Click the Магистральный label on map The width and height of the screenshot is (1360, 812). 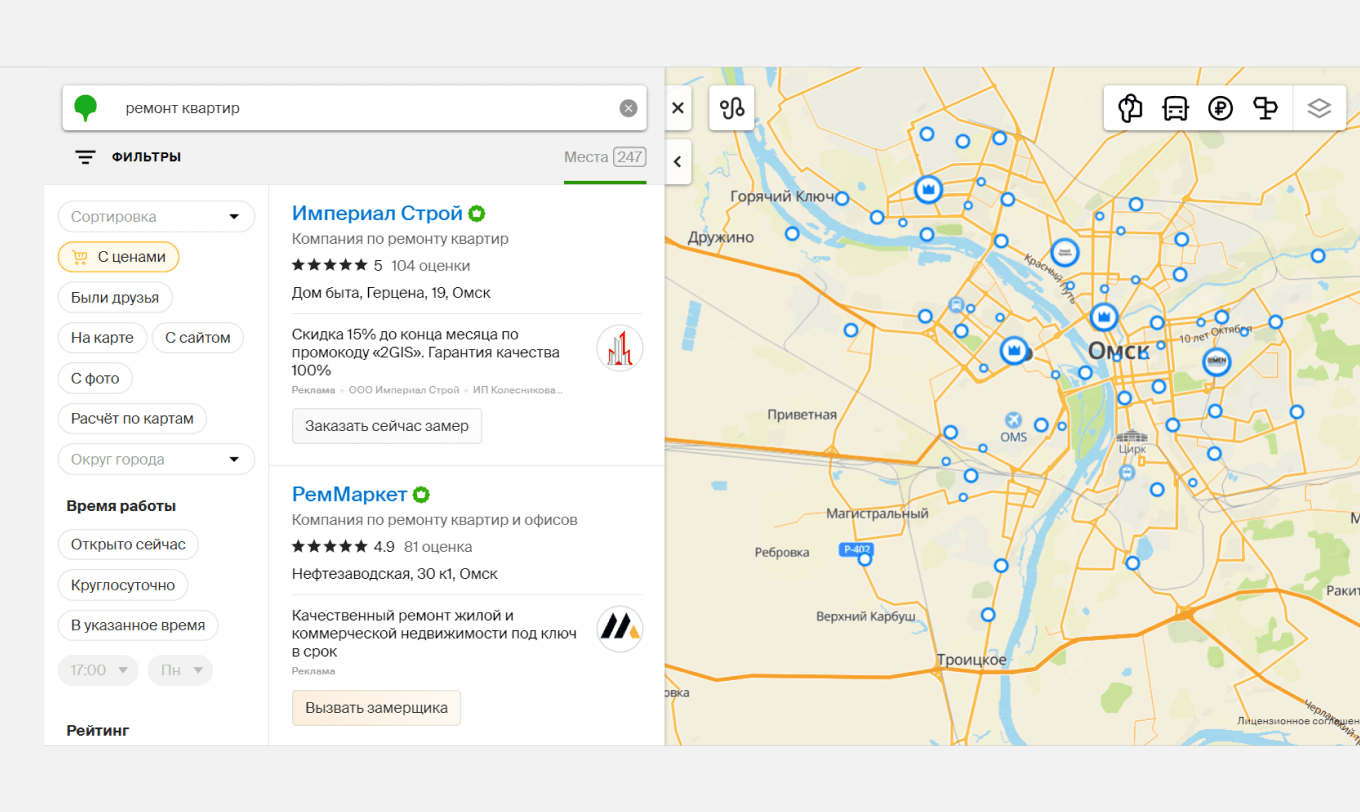878,514
